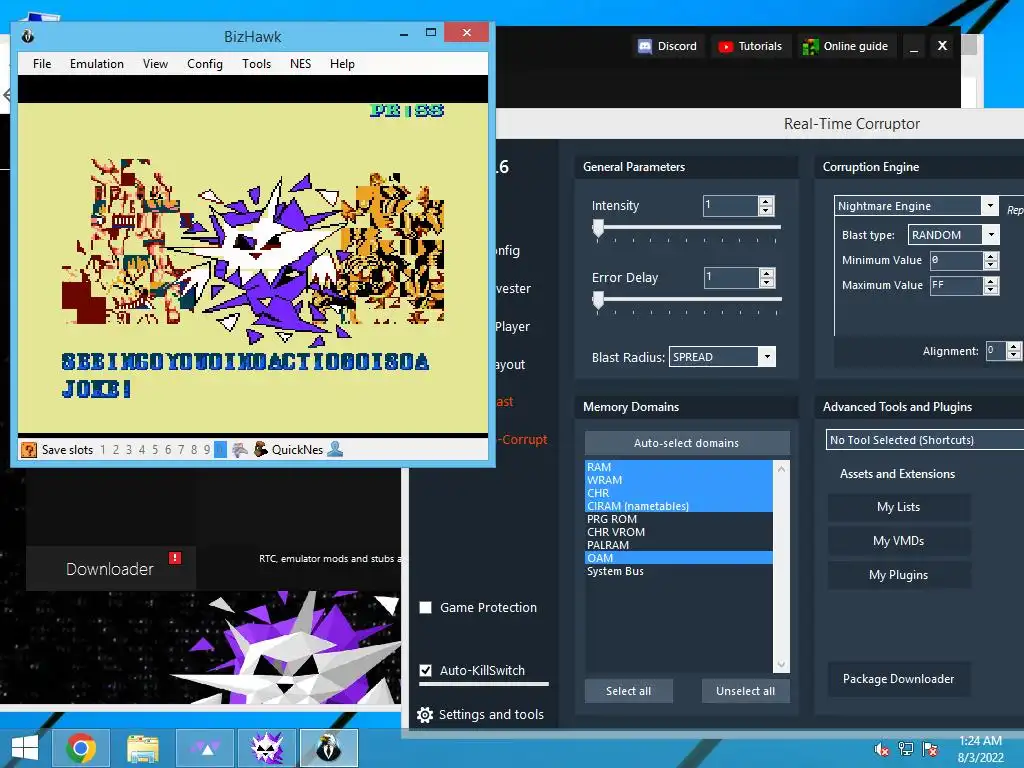The width and height of the screenshot is (1024, 768).
Task: Open the Downloader panel in RTC launcher
Action: tap(110, 569)
